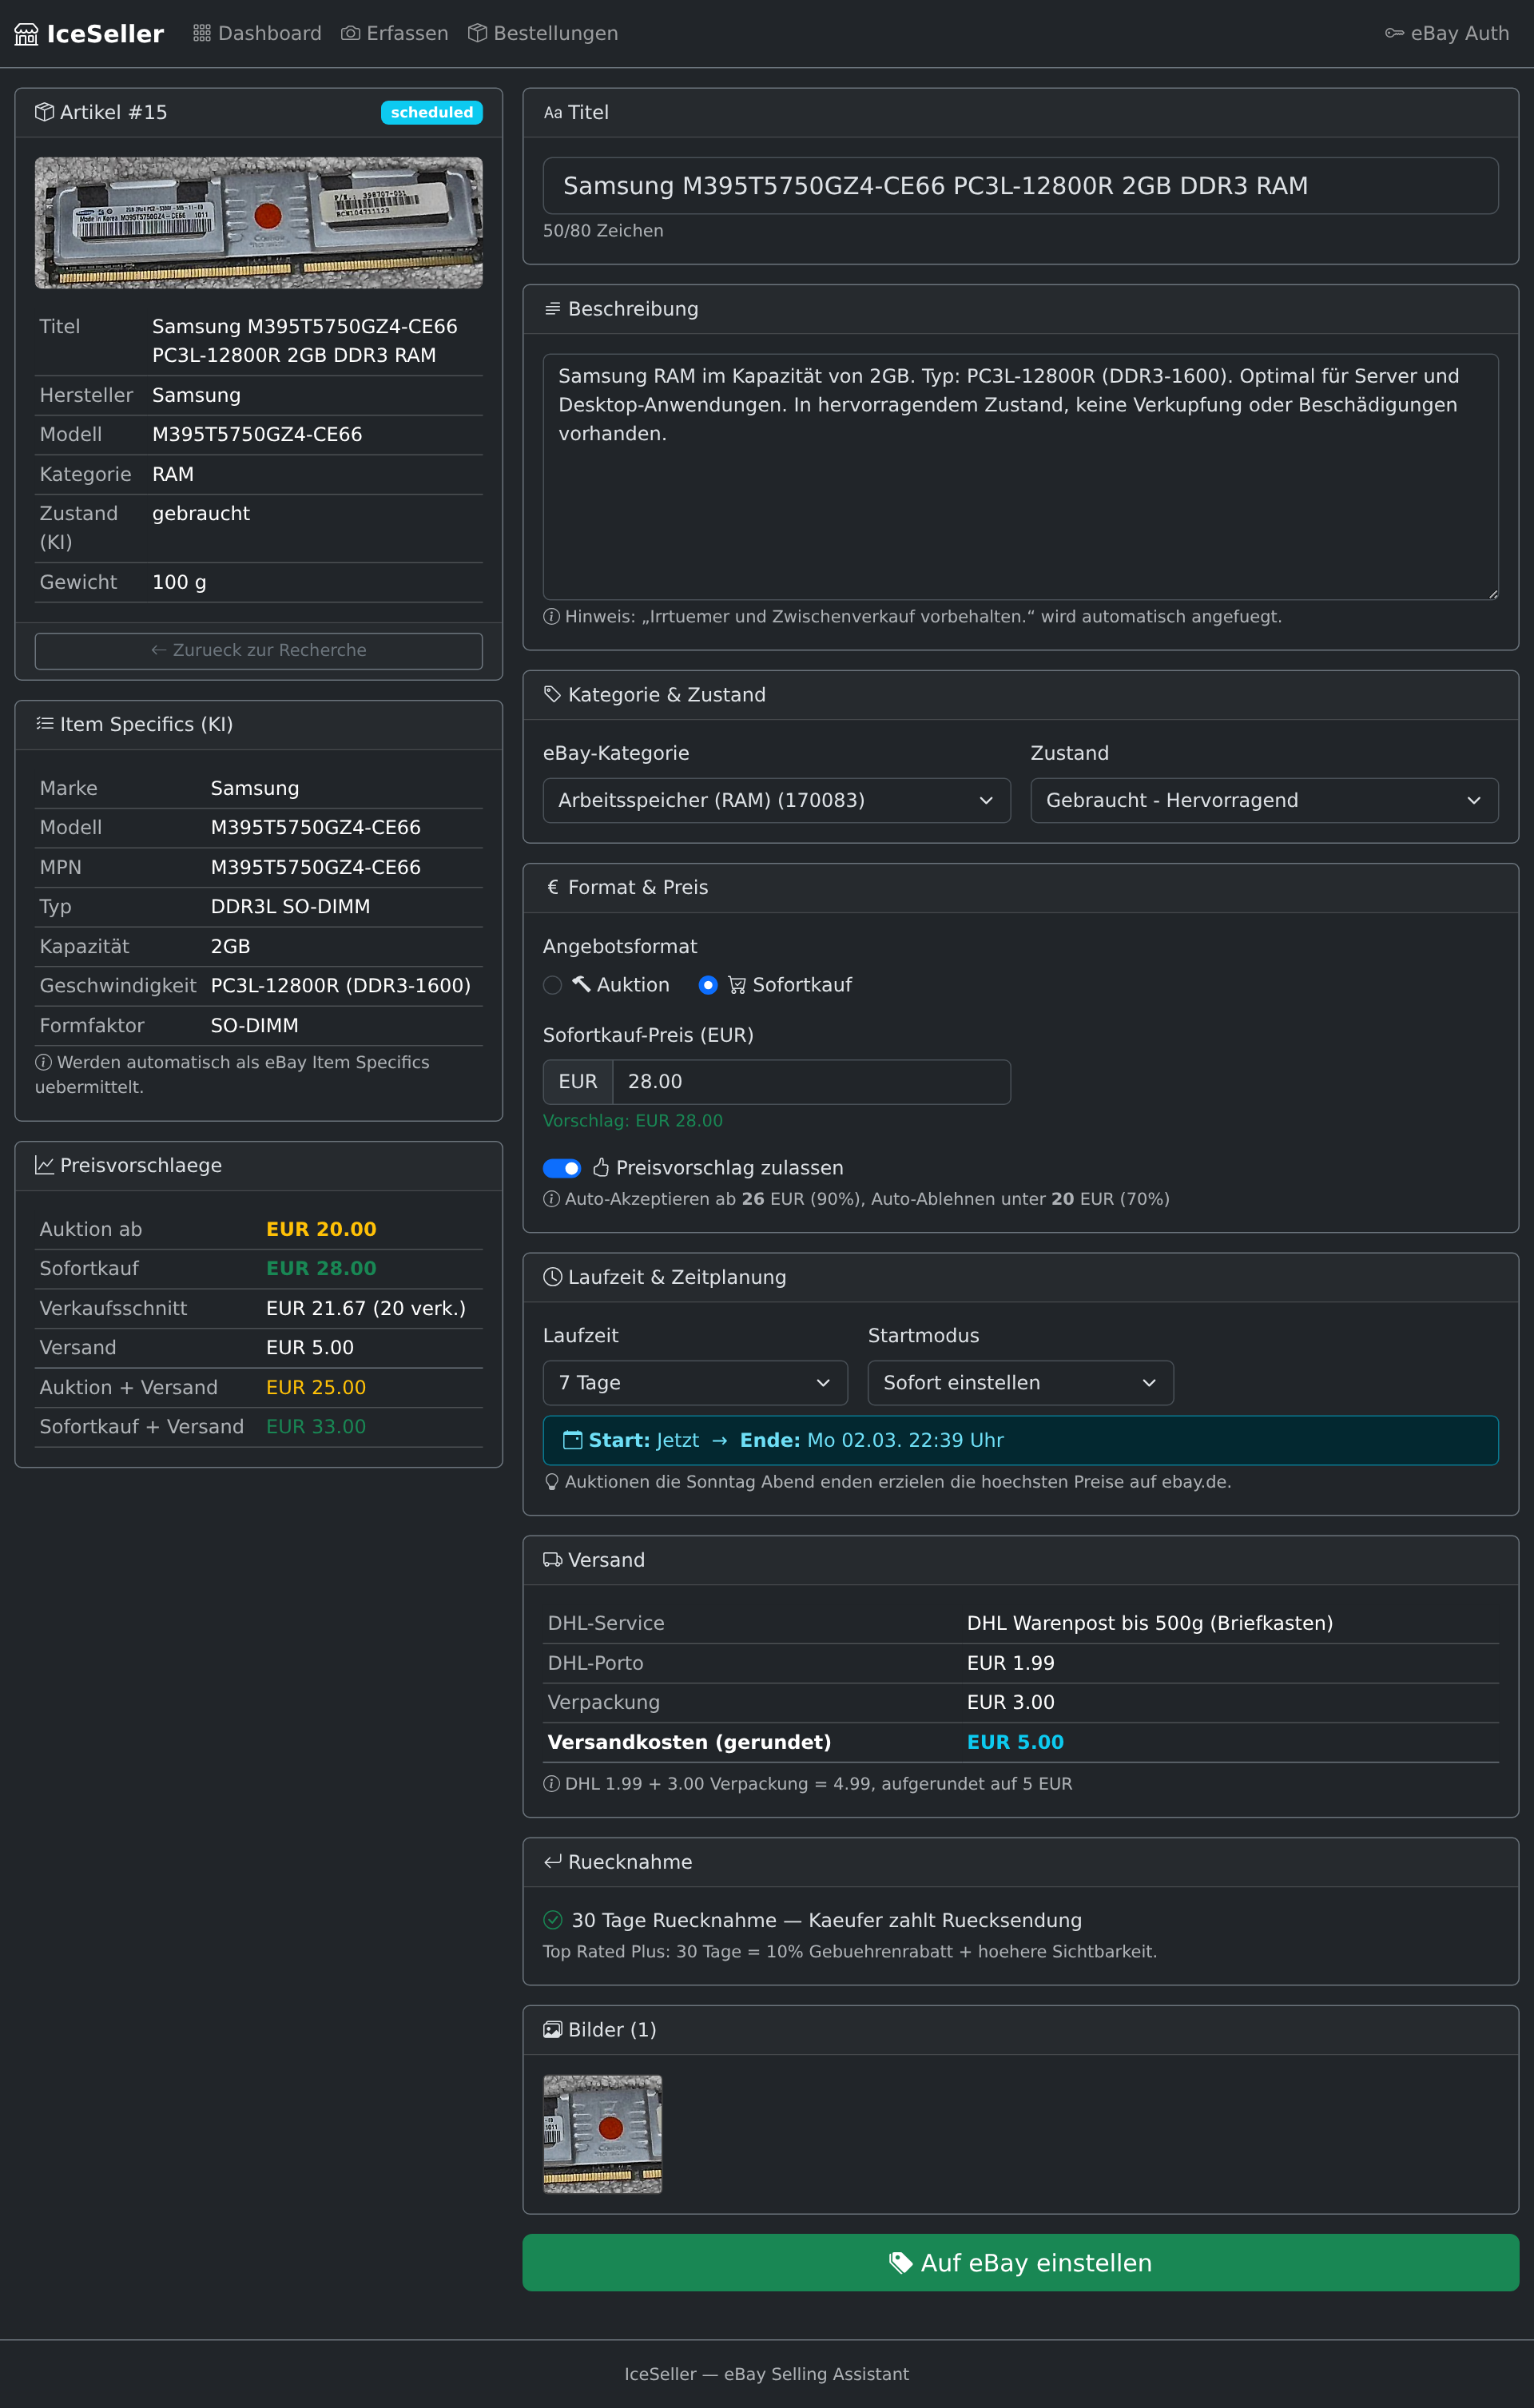The image size is (1534, 2408).
Task: Click the Auktion ab EUR 20.00 value
Action: tap(321, 1229)
